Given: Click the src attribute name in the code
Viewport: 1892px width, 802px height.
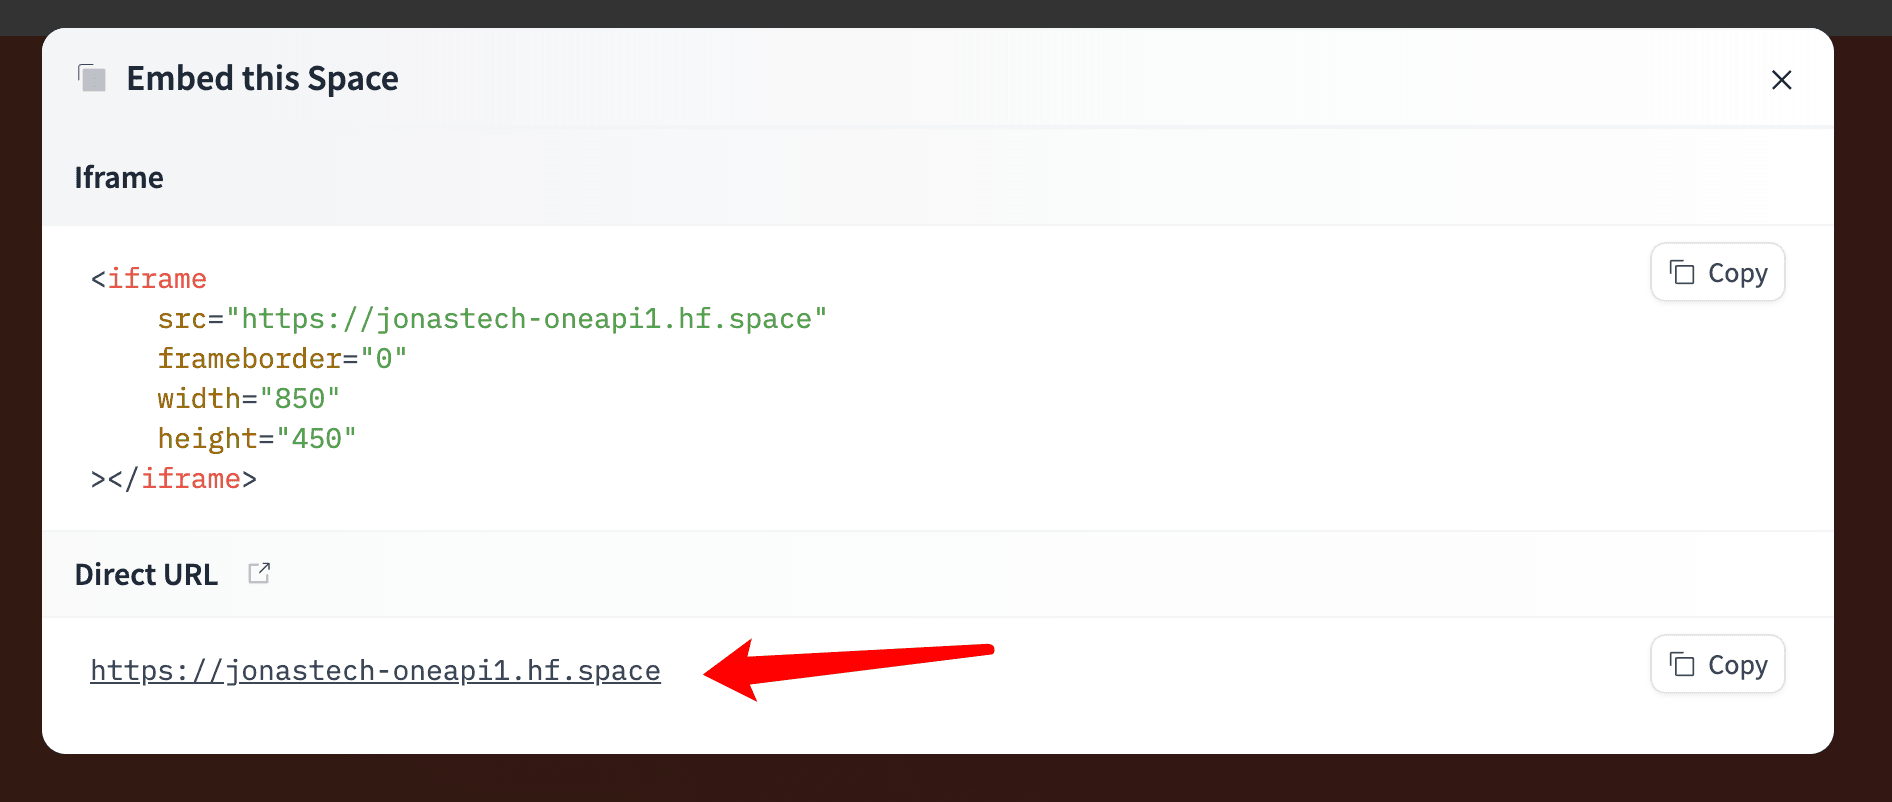Looking at the screenshot, I should pyautogui.click(x=182, y=319).
